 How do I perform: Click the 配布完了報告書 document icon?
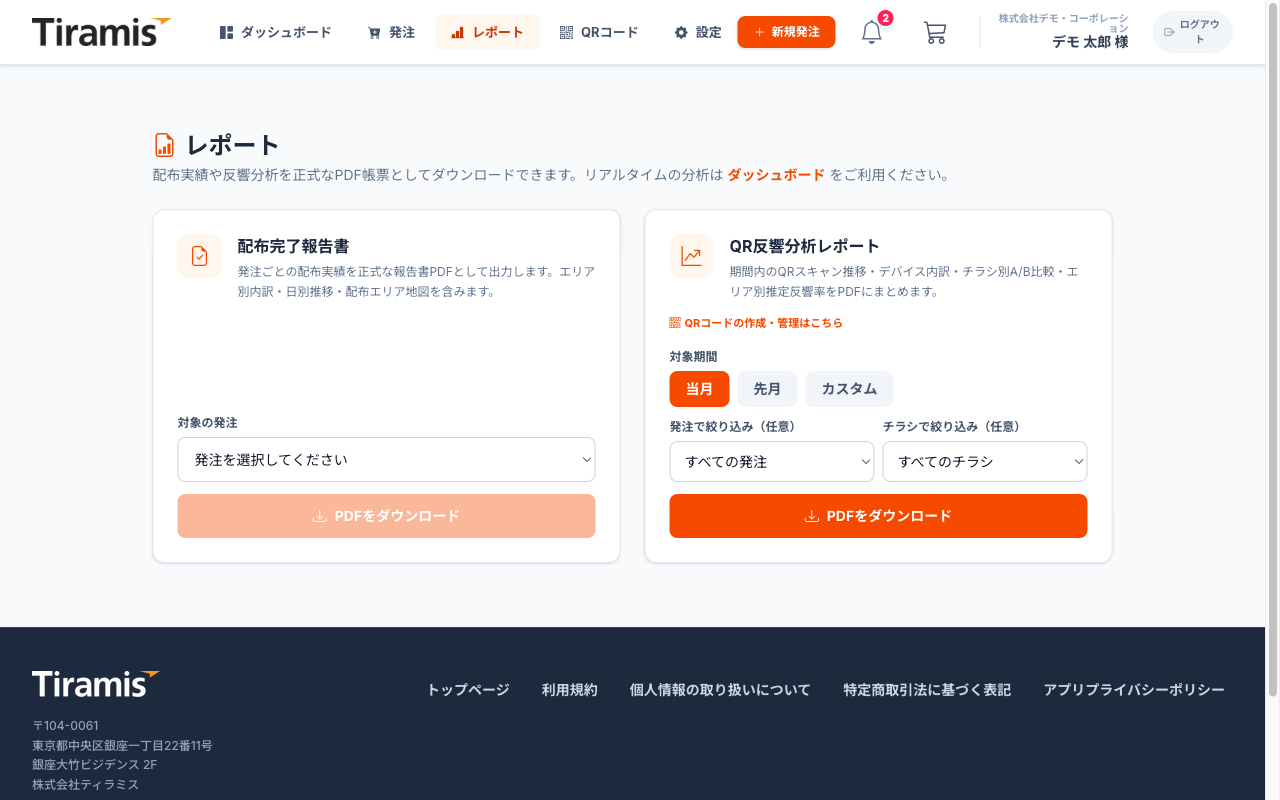coord(199,256)
